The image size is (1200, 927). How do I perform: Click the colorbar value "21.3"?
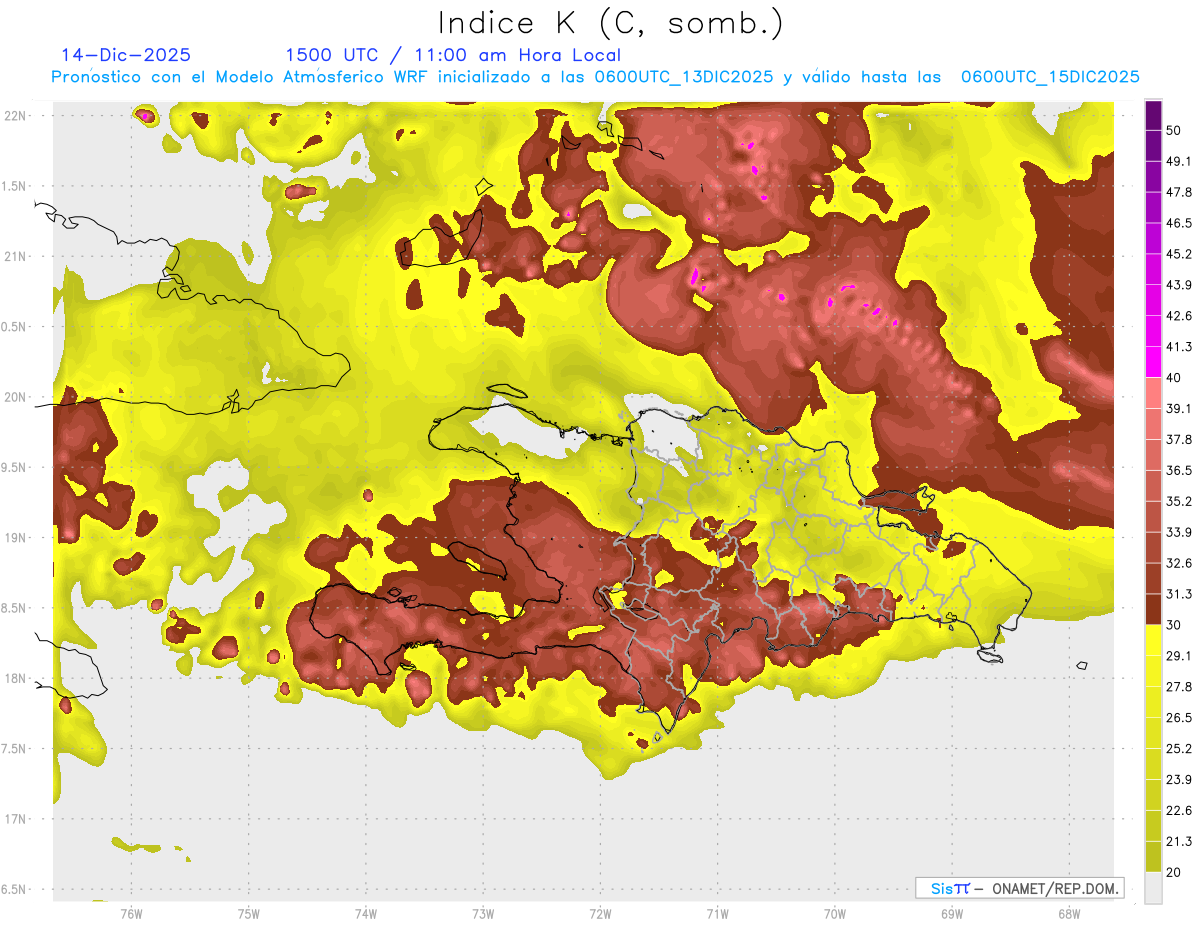pyautogui.click(x=1179, y=841)
